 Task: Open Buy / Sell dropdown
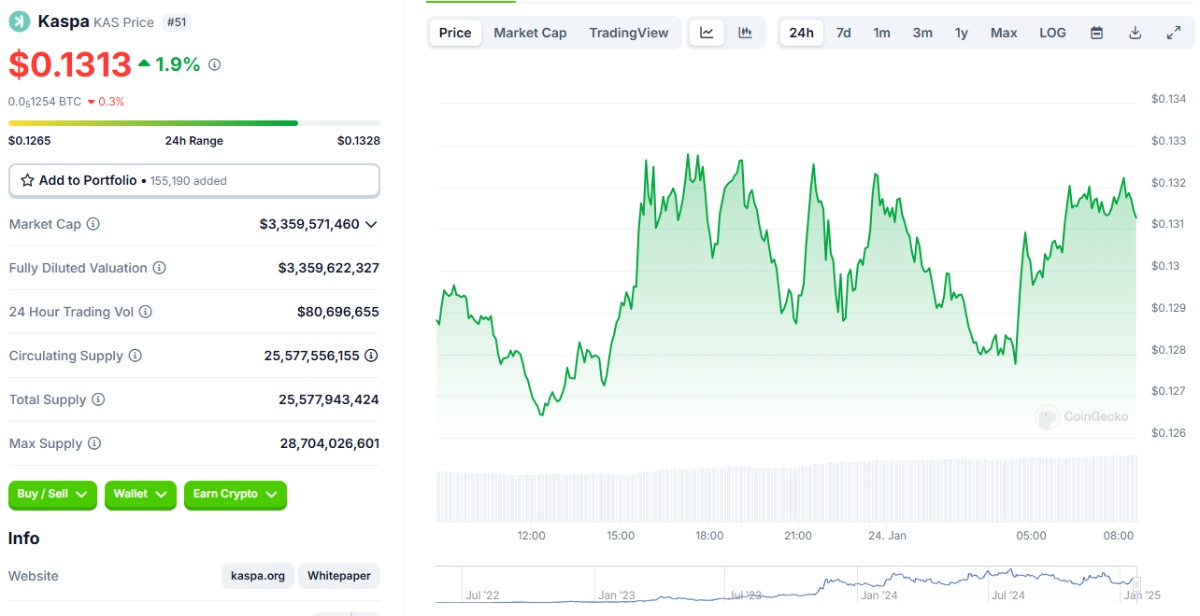[53, 494]
